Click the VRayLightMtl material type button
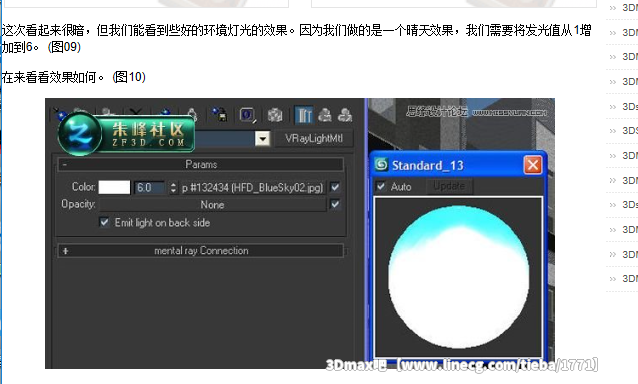Image resolution: width=638 pixels, height=384 pixels. coord(314,139)
